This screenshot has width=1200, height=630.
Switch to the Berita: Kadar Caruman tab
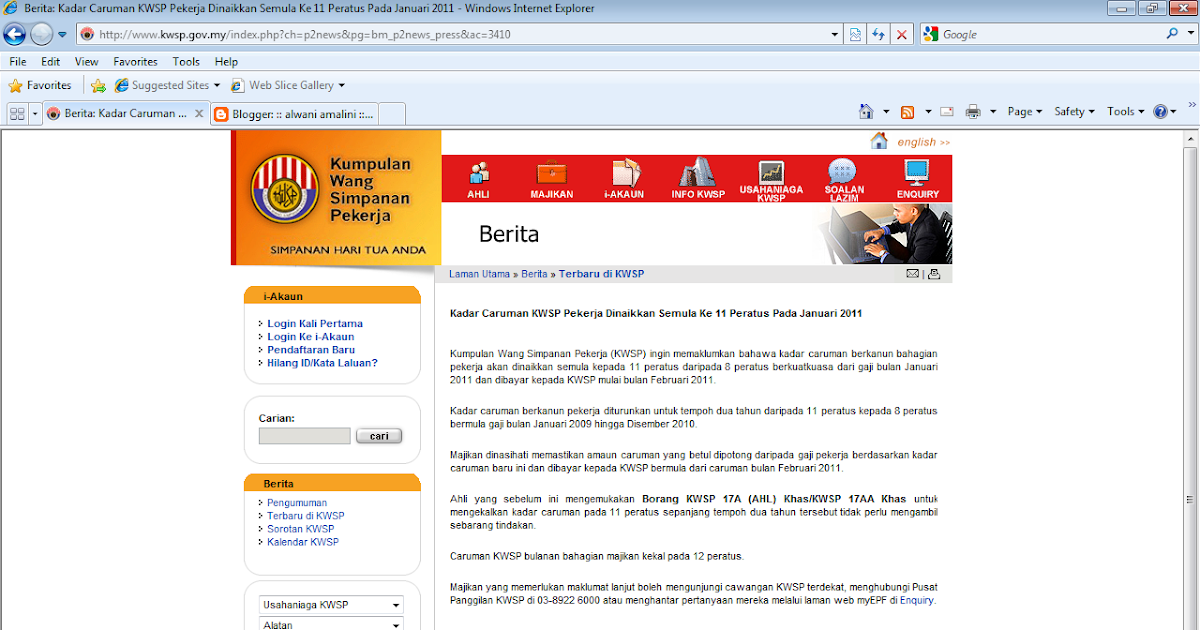pos(125,114)
